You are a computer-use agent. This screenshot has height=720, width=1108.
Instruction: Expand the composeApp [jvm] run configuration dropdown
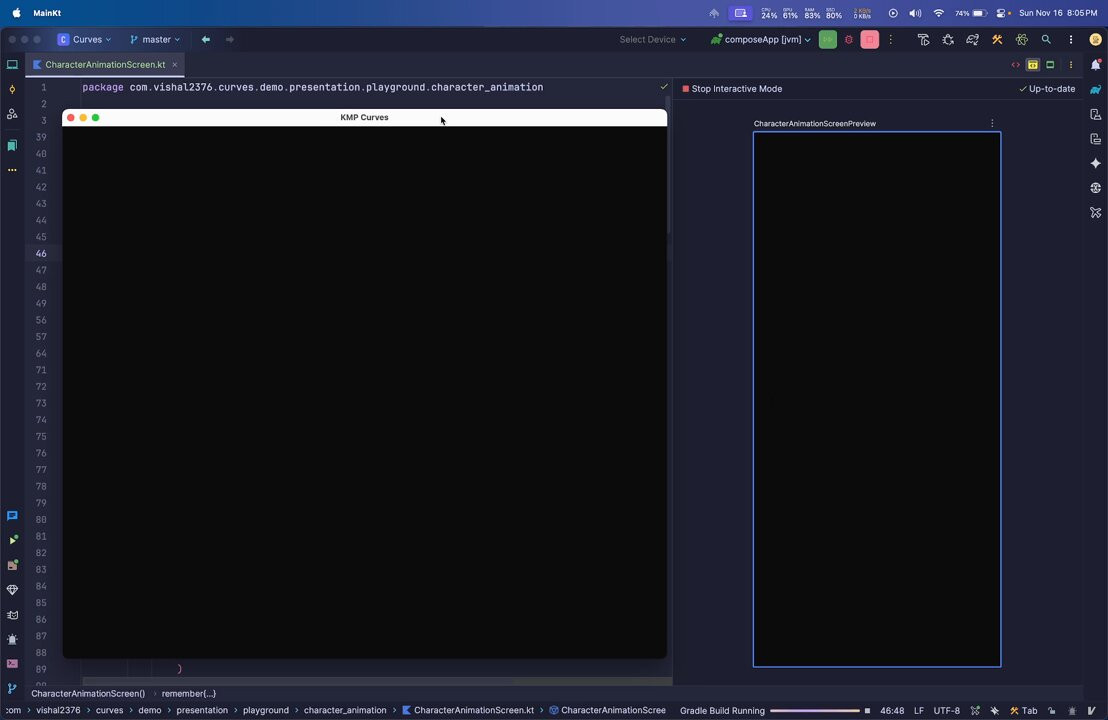tap(761, 40)
